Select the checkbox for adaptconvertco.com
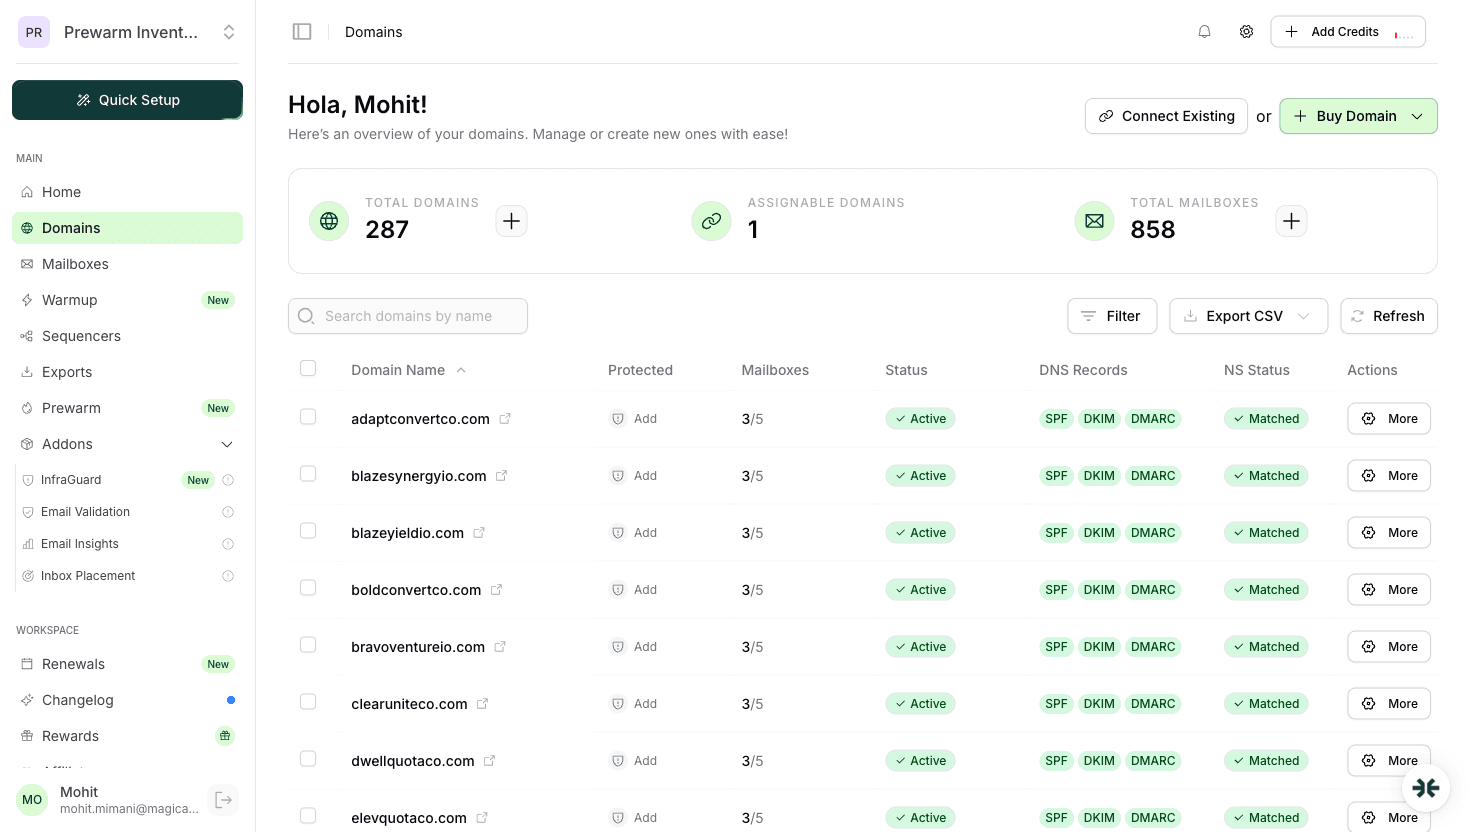This screenshot has width=1470, height=832. (308, 416)
